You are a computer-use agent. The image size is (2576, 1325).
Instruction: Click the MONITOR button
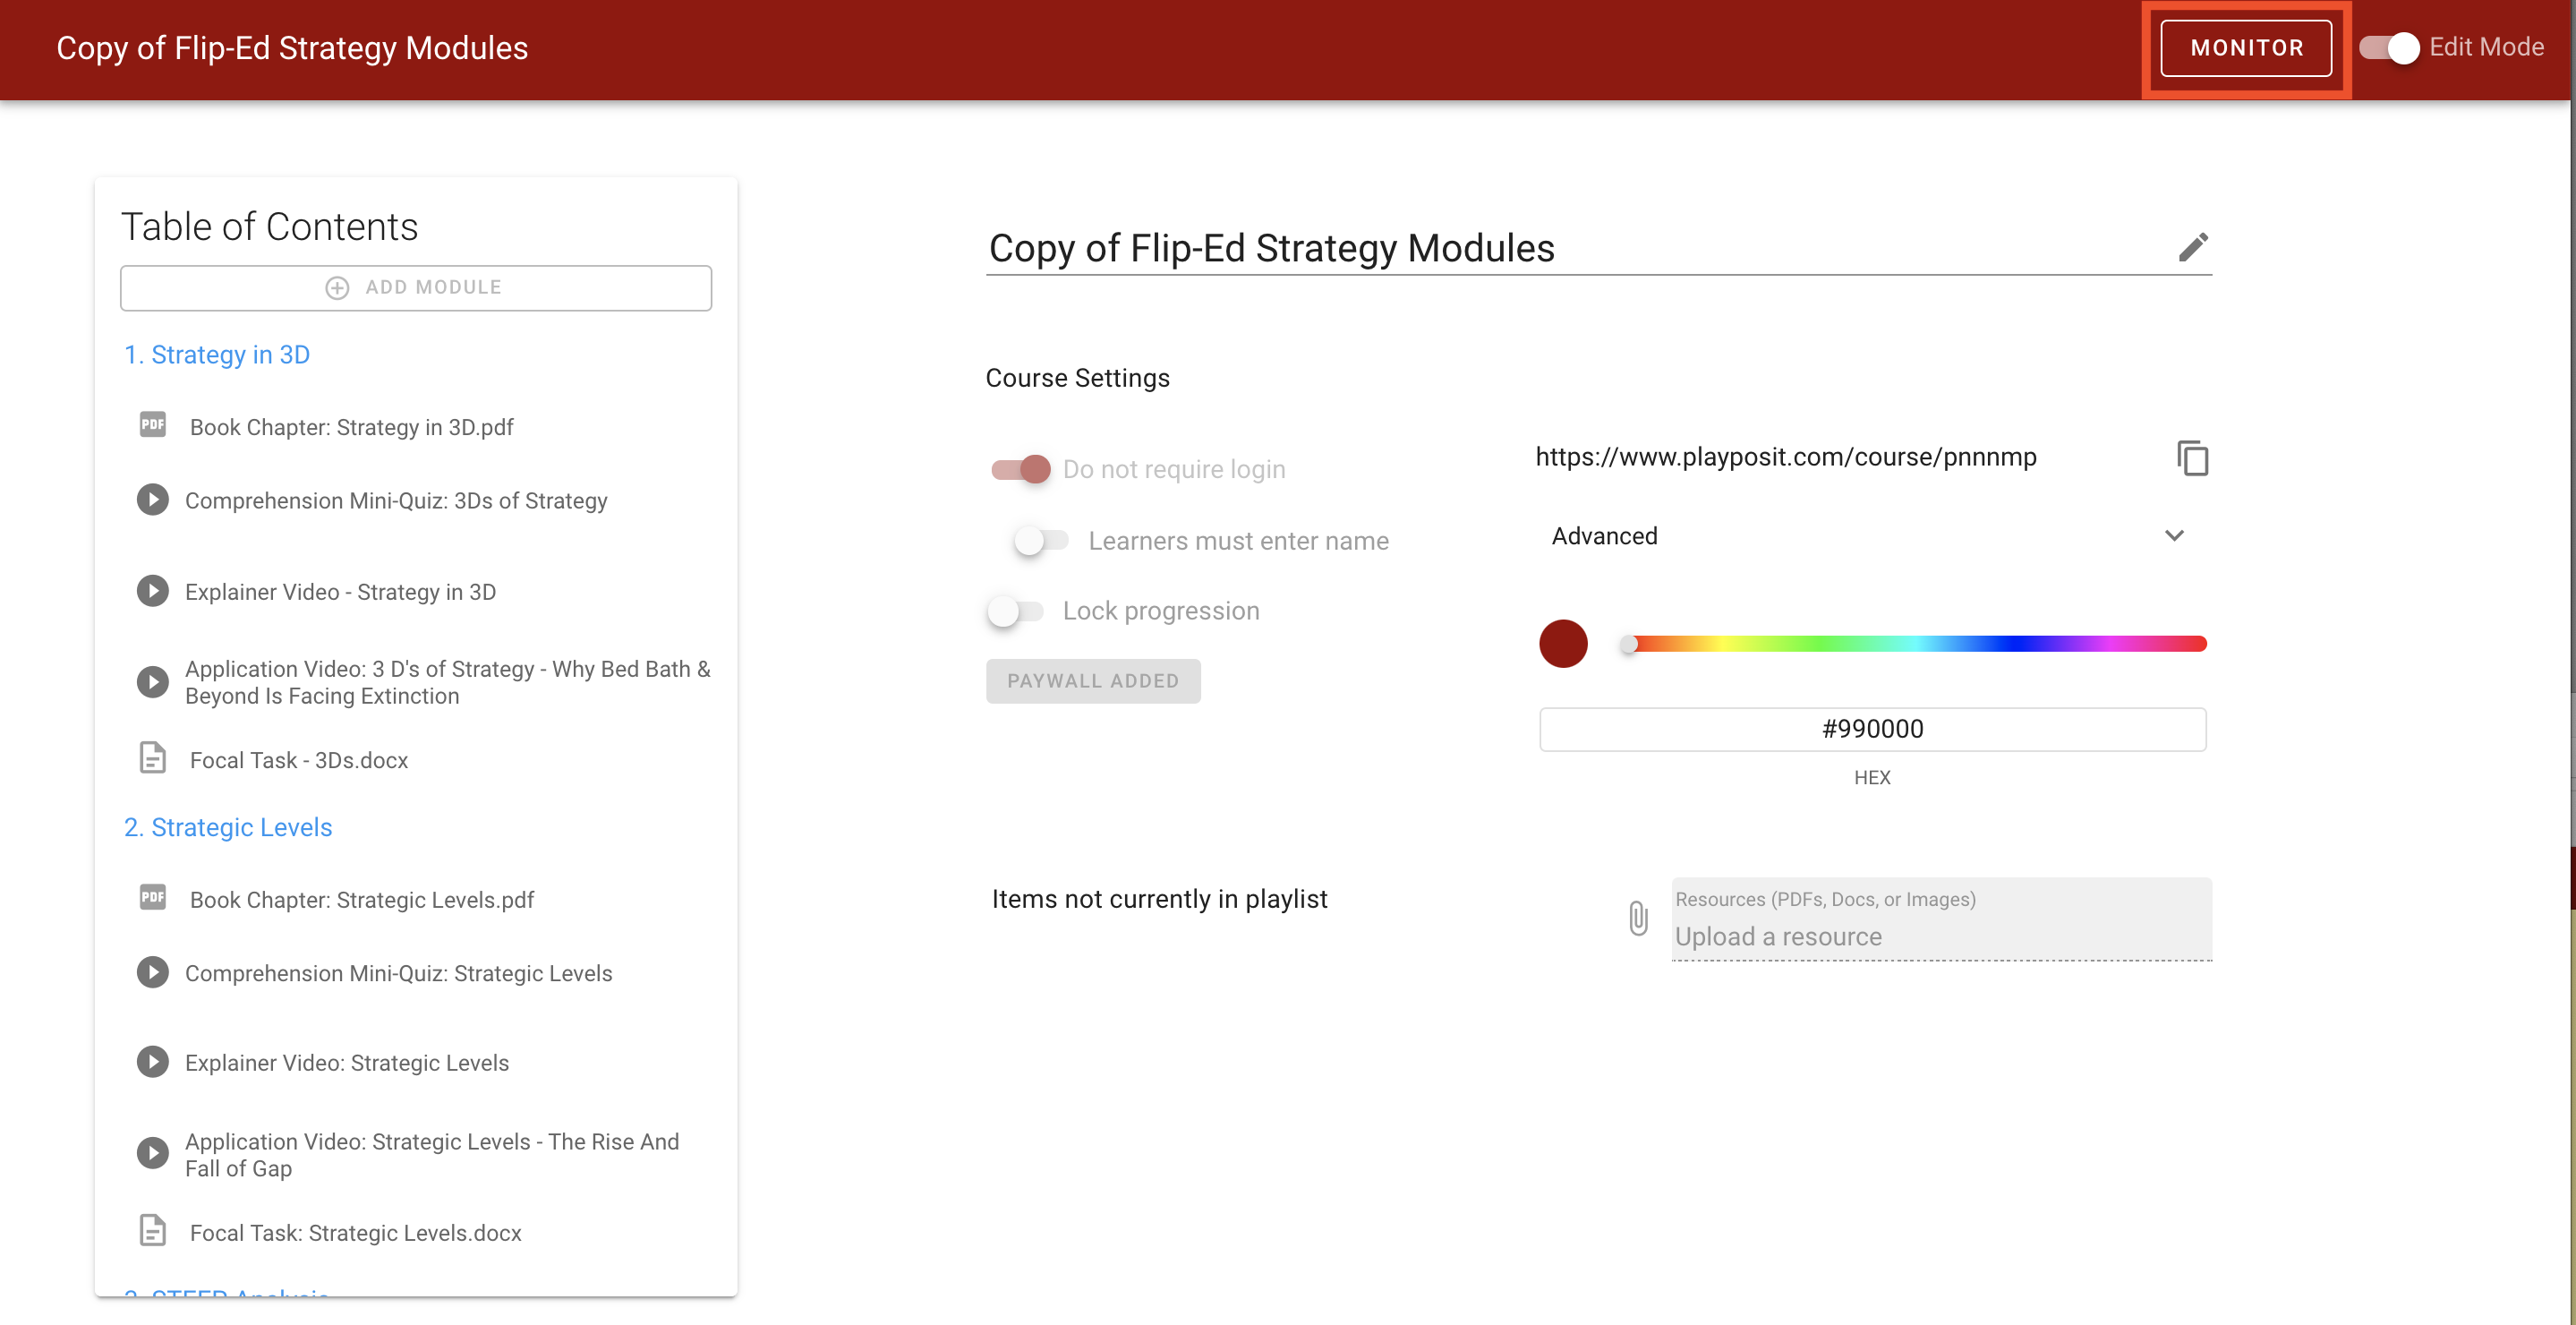[x=2246, y=48]
